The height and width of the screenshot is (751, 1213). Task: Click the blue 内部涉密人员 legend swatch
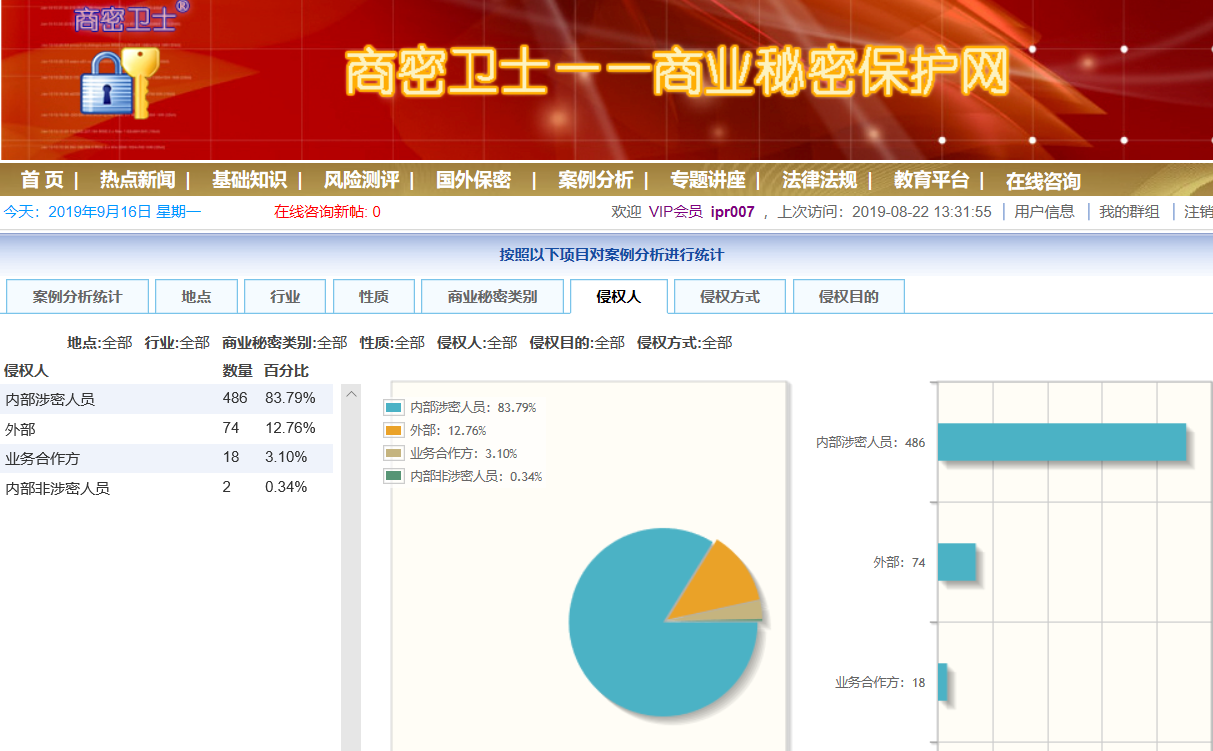tap(393, 407)
